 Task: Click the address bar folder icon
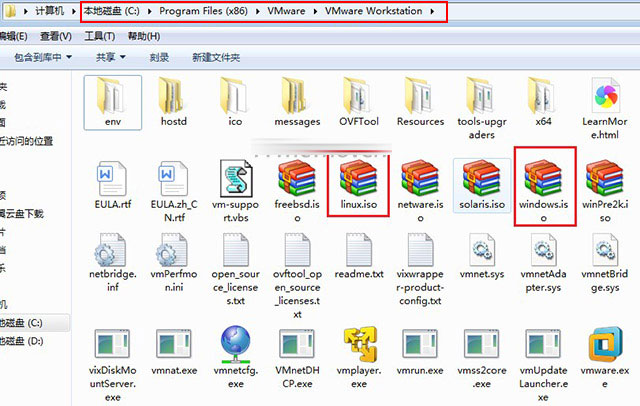click(10, 11)
